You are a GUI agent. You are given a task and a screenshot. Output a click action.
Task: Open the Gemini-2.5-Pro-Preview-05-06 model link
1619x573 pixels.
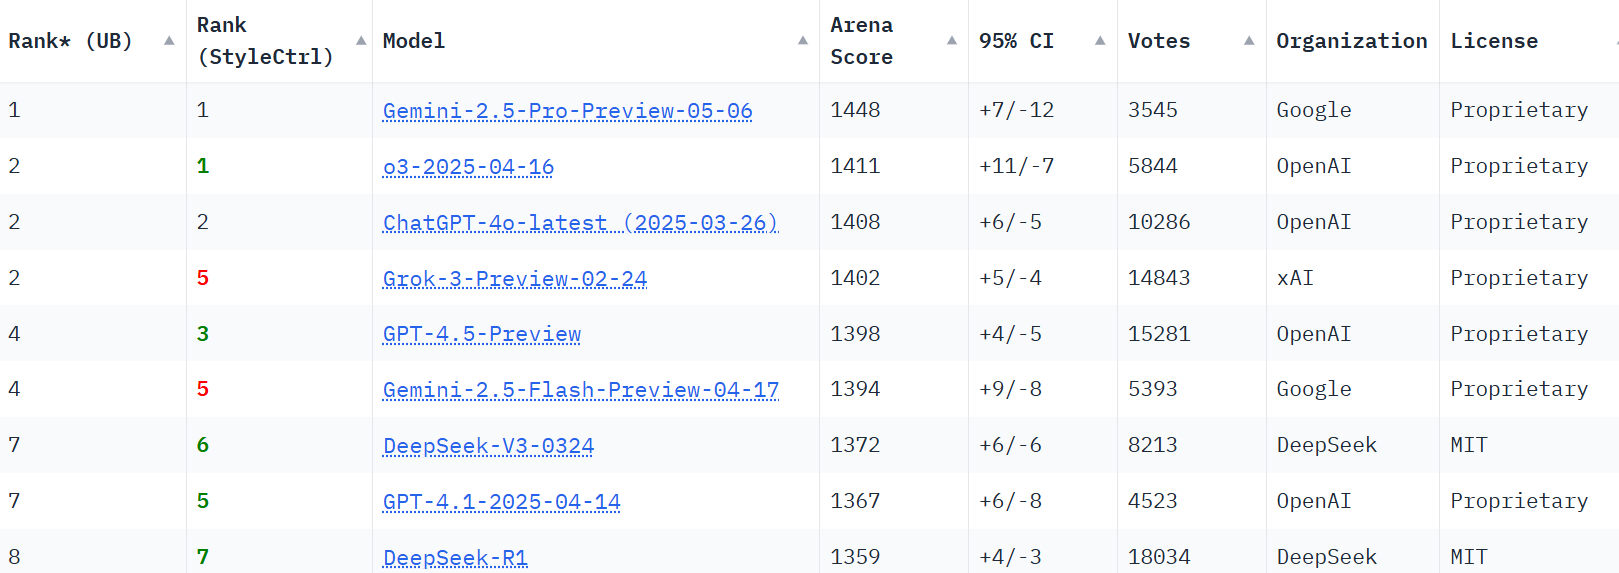[567, 111]
